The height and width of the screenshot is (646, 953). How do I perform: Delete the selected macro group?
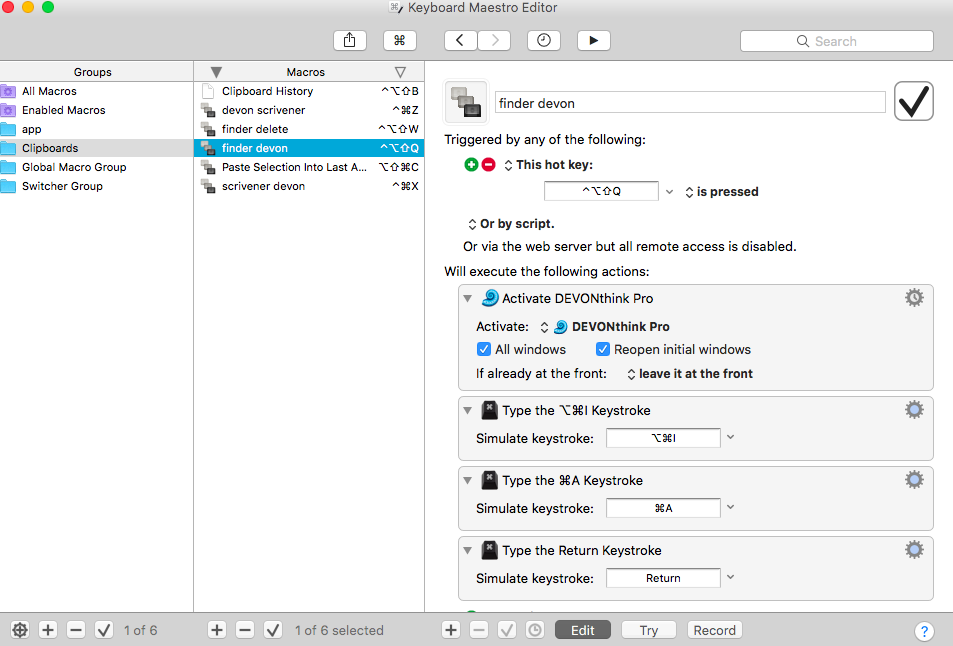[x=76, y=630]
